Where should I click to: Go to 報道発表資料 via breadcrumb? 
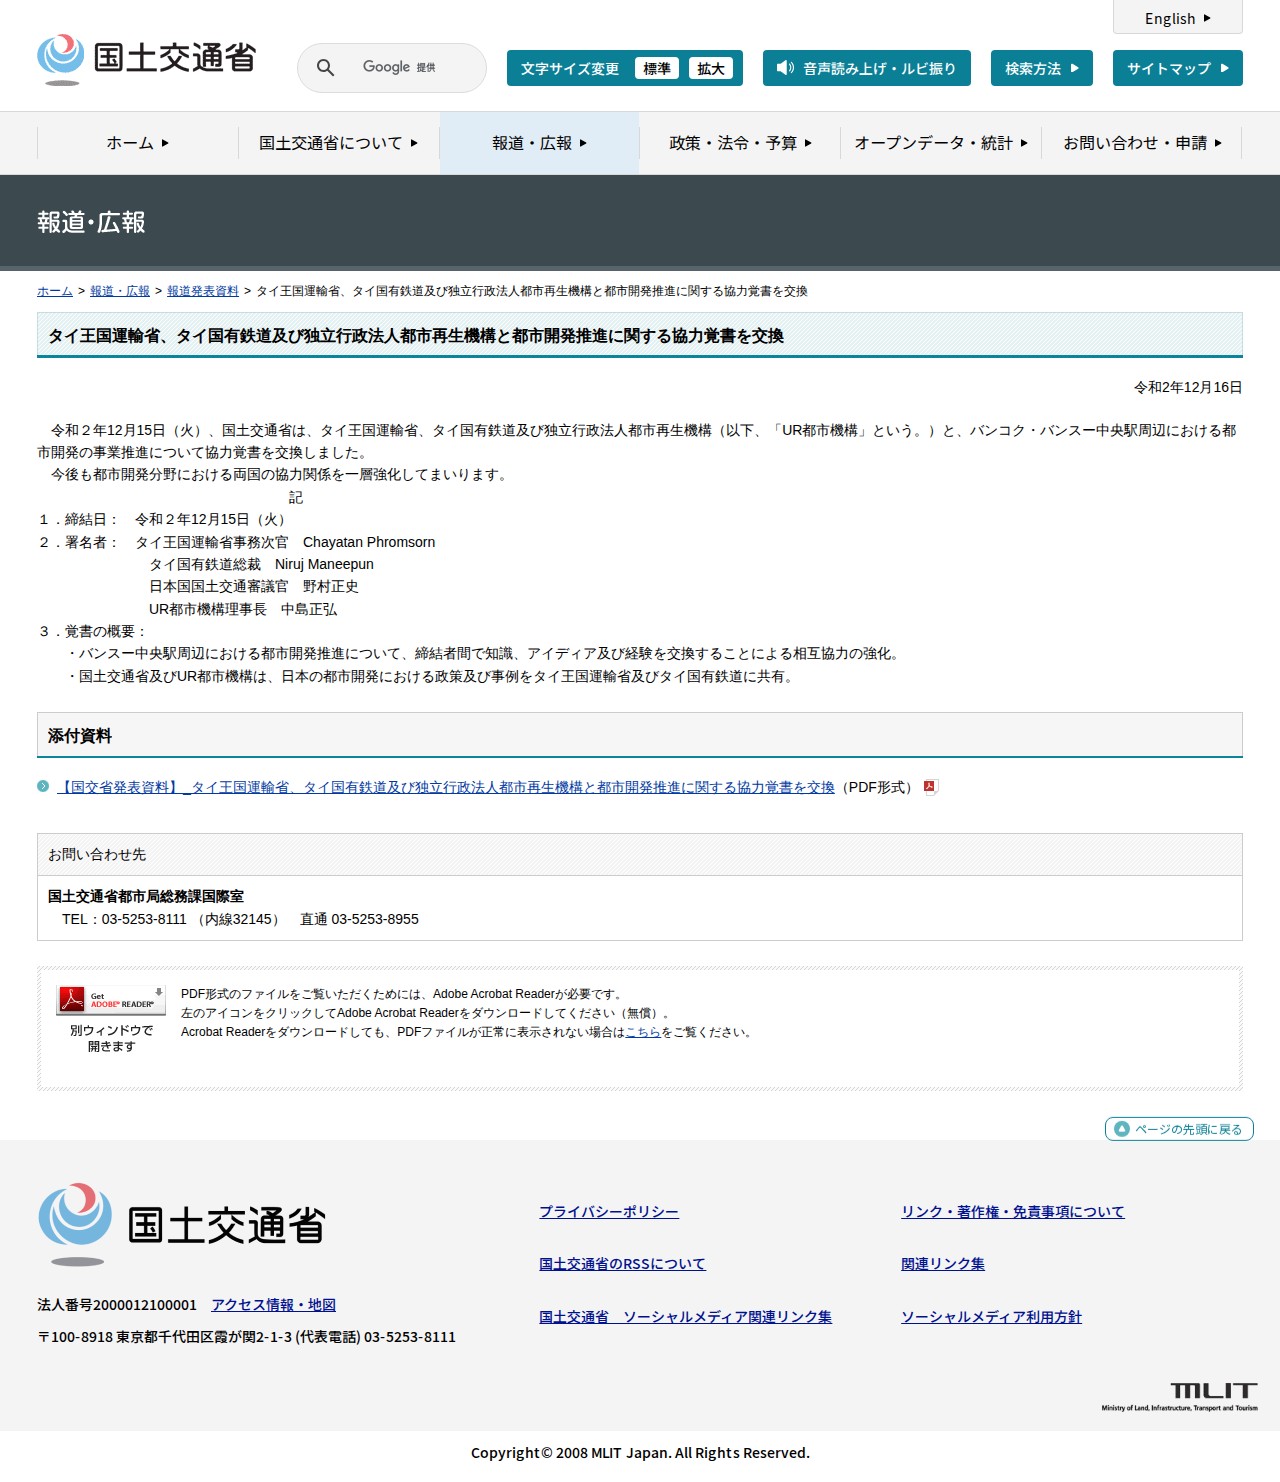click(203, 291)
